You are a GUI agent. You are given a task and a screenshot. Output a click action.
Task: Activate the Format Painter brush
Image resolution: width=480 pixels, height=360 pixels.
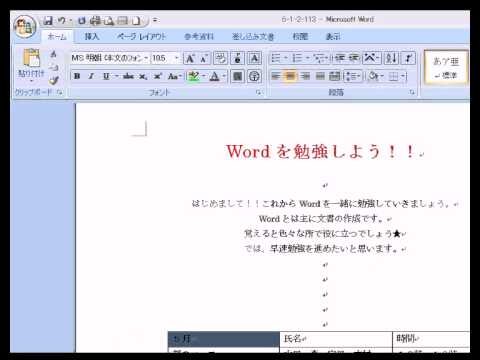(x=54, y=80)
